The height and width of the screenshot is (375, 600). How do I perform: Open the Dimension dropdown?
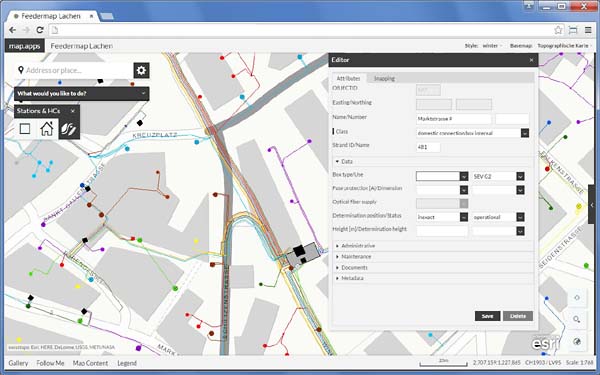click(x=520, y=190)
